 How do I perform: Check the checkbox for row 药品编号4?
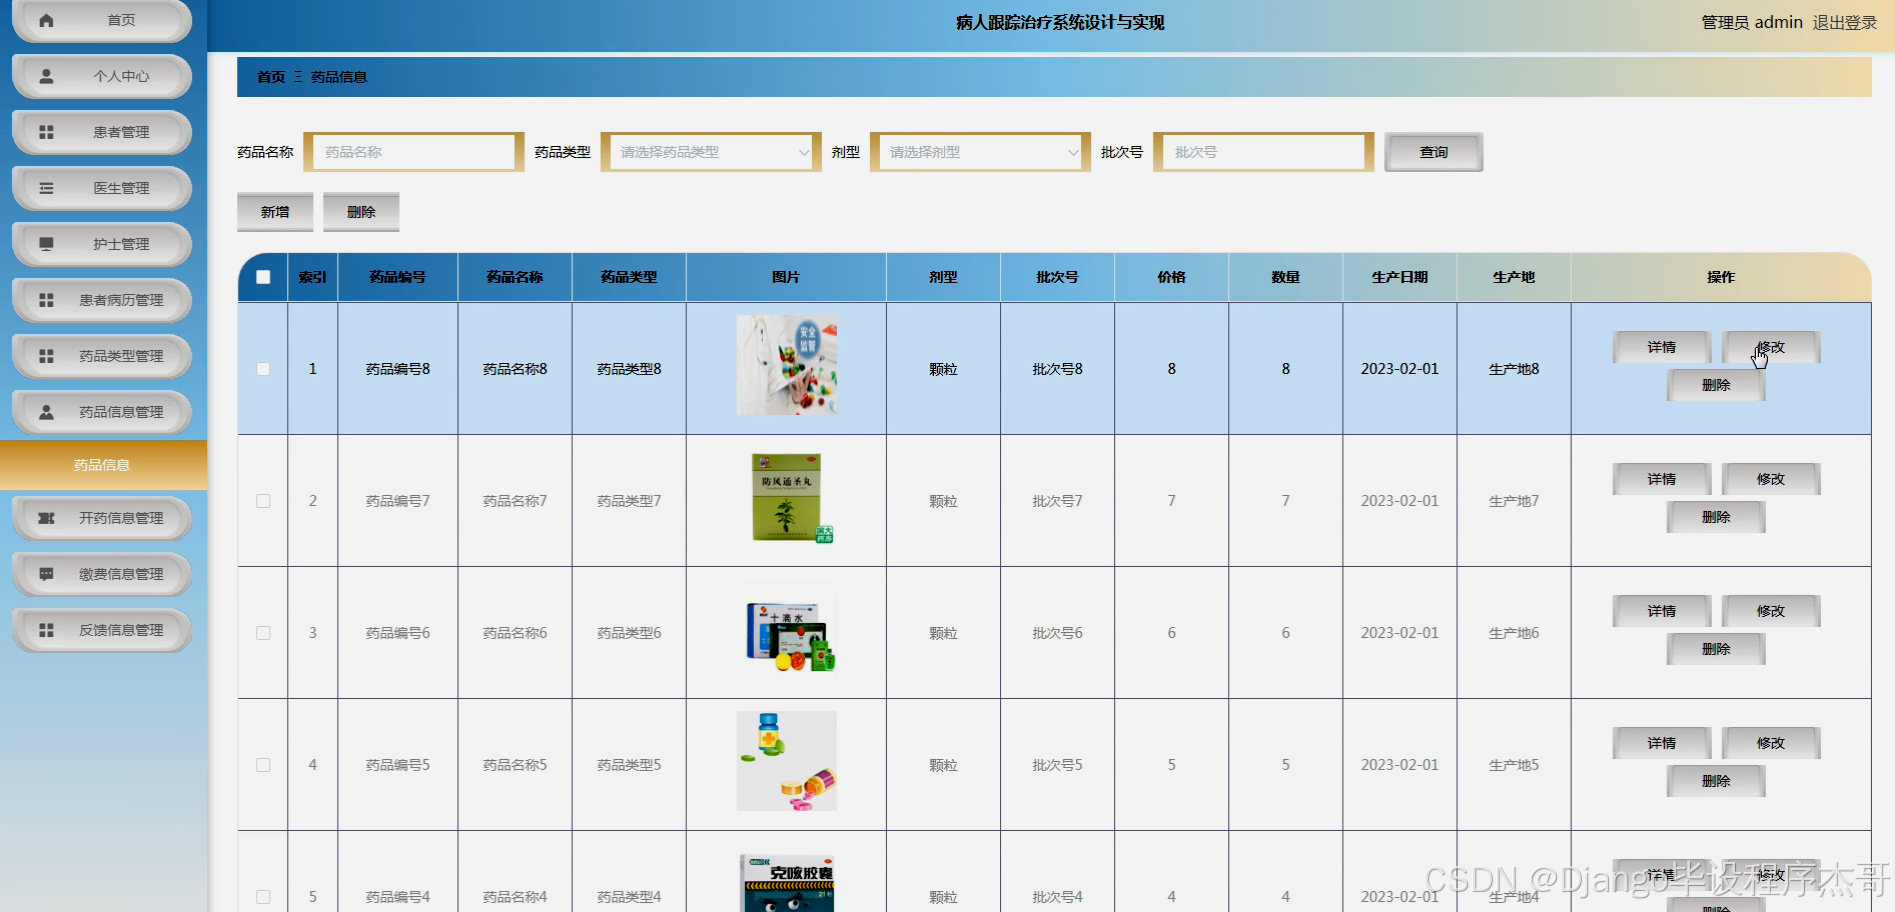(263, 897)
